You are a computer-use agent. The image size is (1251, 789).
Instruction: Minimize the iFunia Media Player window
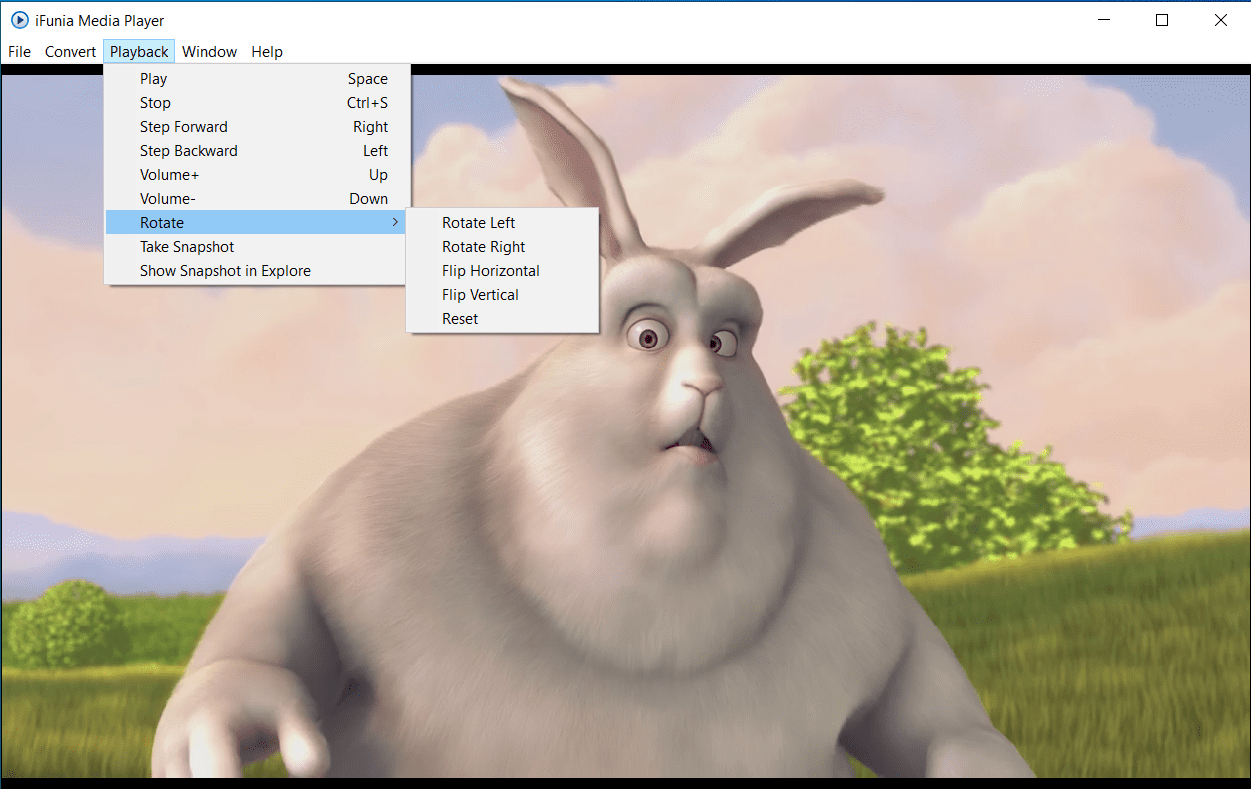[x=1104, y=20]
